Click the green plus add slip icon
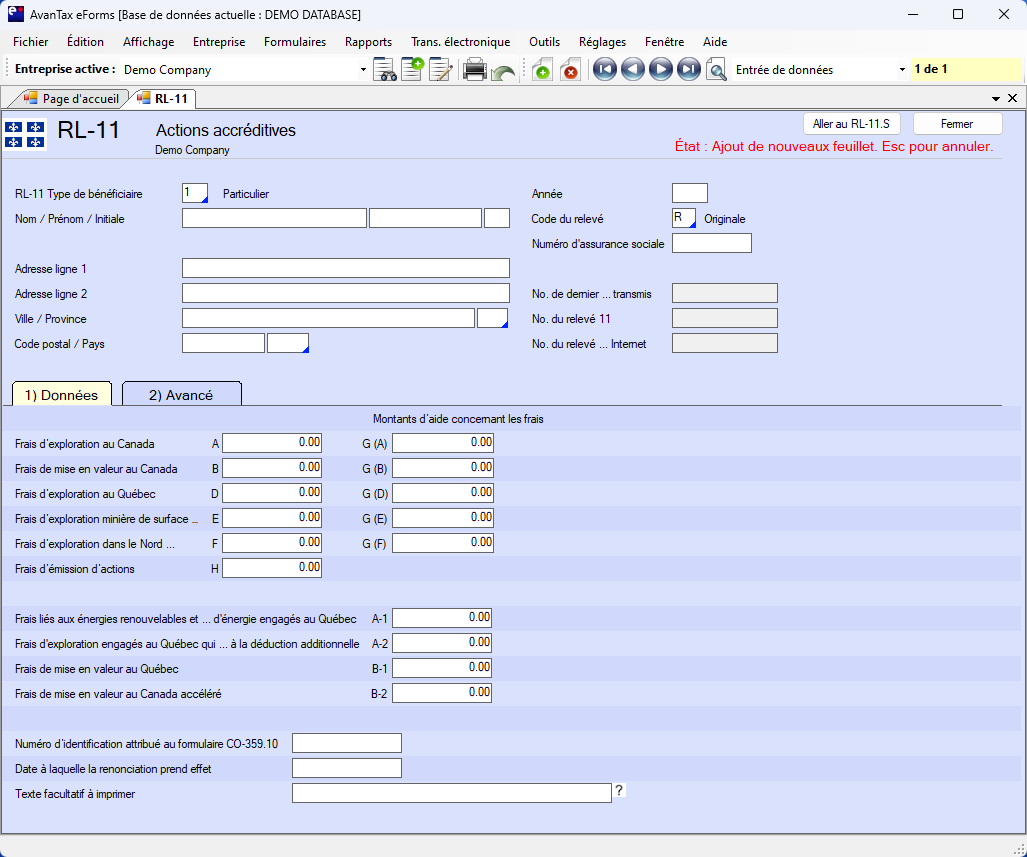 coord(541,70)
